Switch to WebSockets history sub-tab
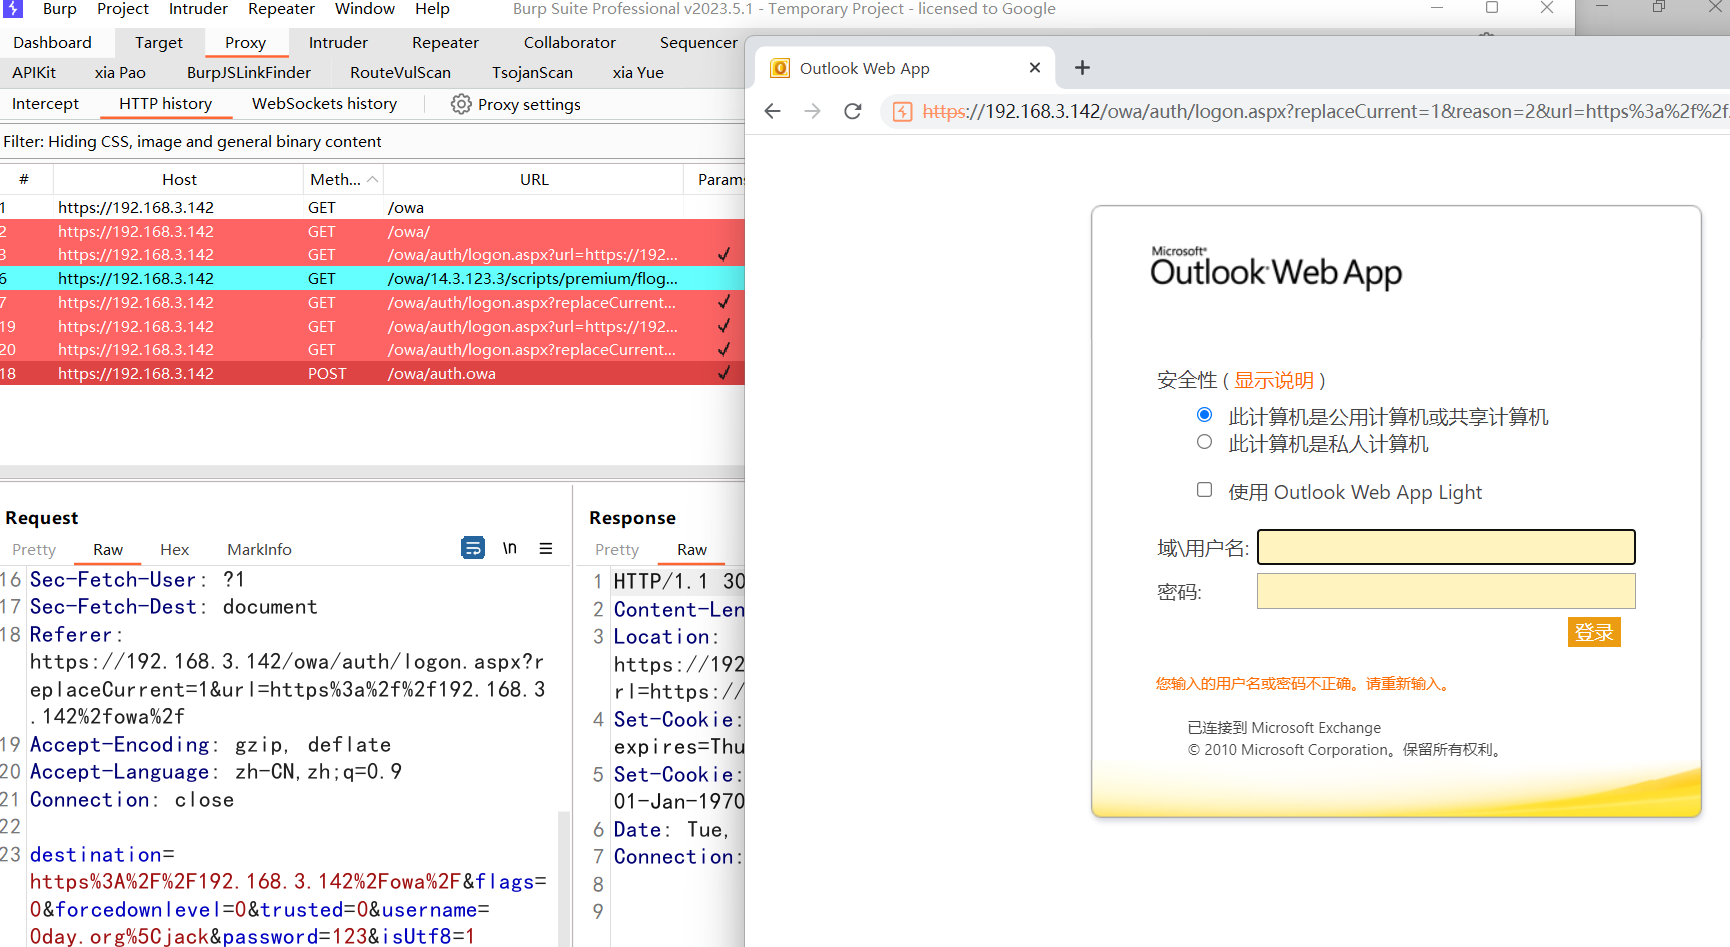The width and height of the screenshot is (1730, 947). pos(324,104)
